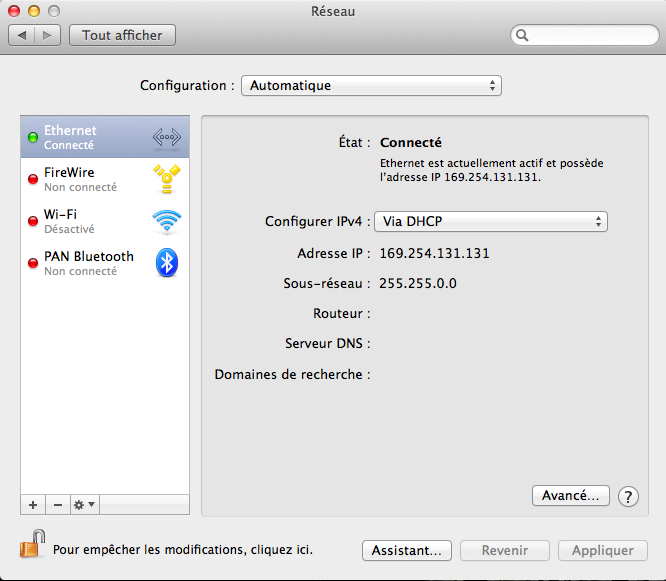Click the Appliquer button

[603, 551]
